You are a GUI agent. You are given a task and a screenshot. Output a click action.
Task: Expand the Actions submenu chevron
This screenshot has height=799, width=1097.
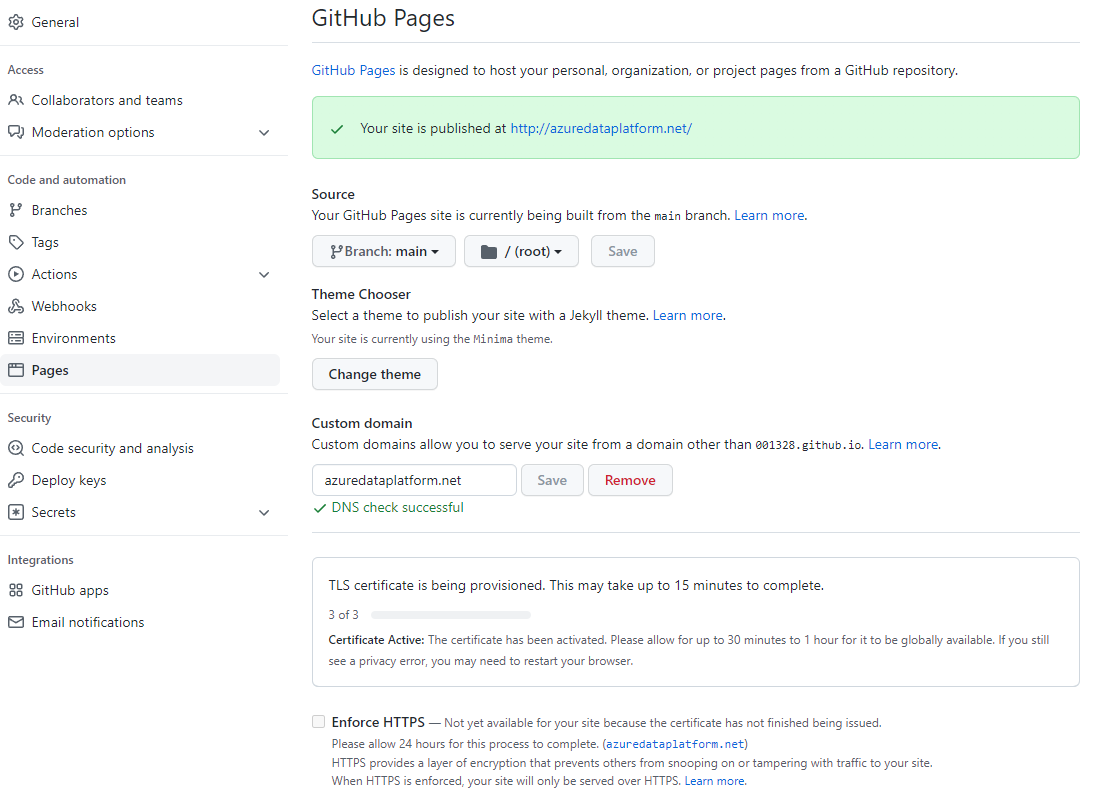[264, 274]
